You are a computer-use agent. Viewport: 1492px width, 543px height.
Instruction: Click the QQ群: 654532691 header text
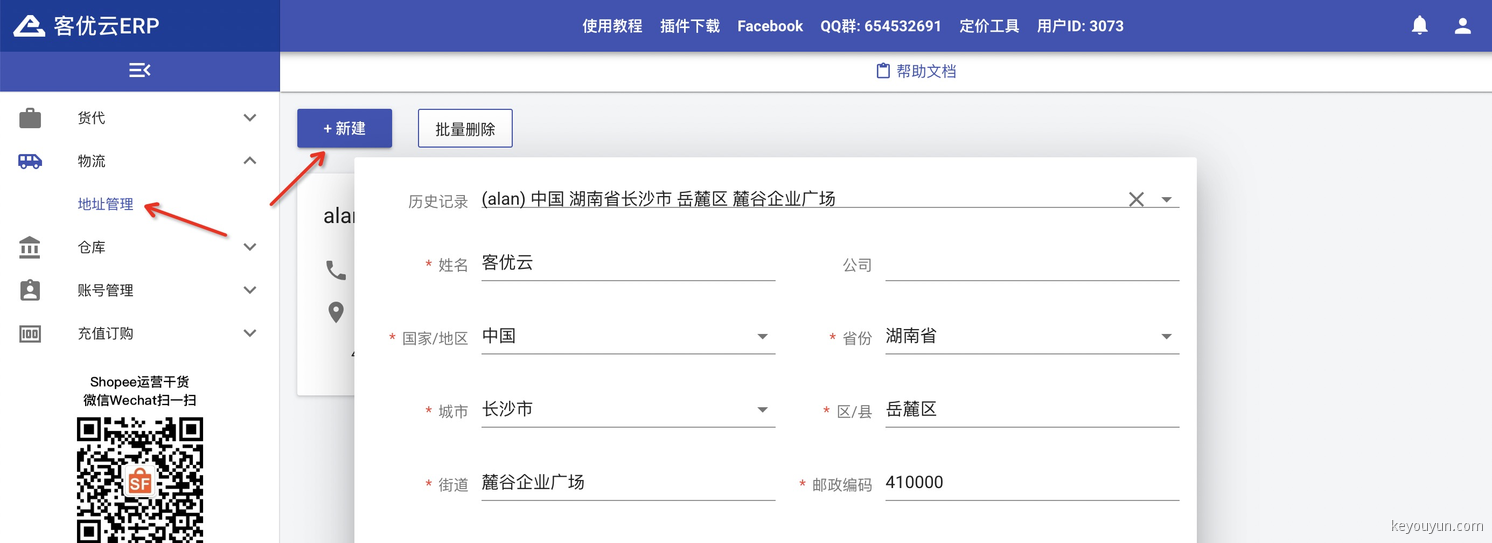[881, 26]
